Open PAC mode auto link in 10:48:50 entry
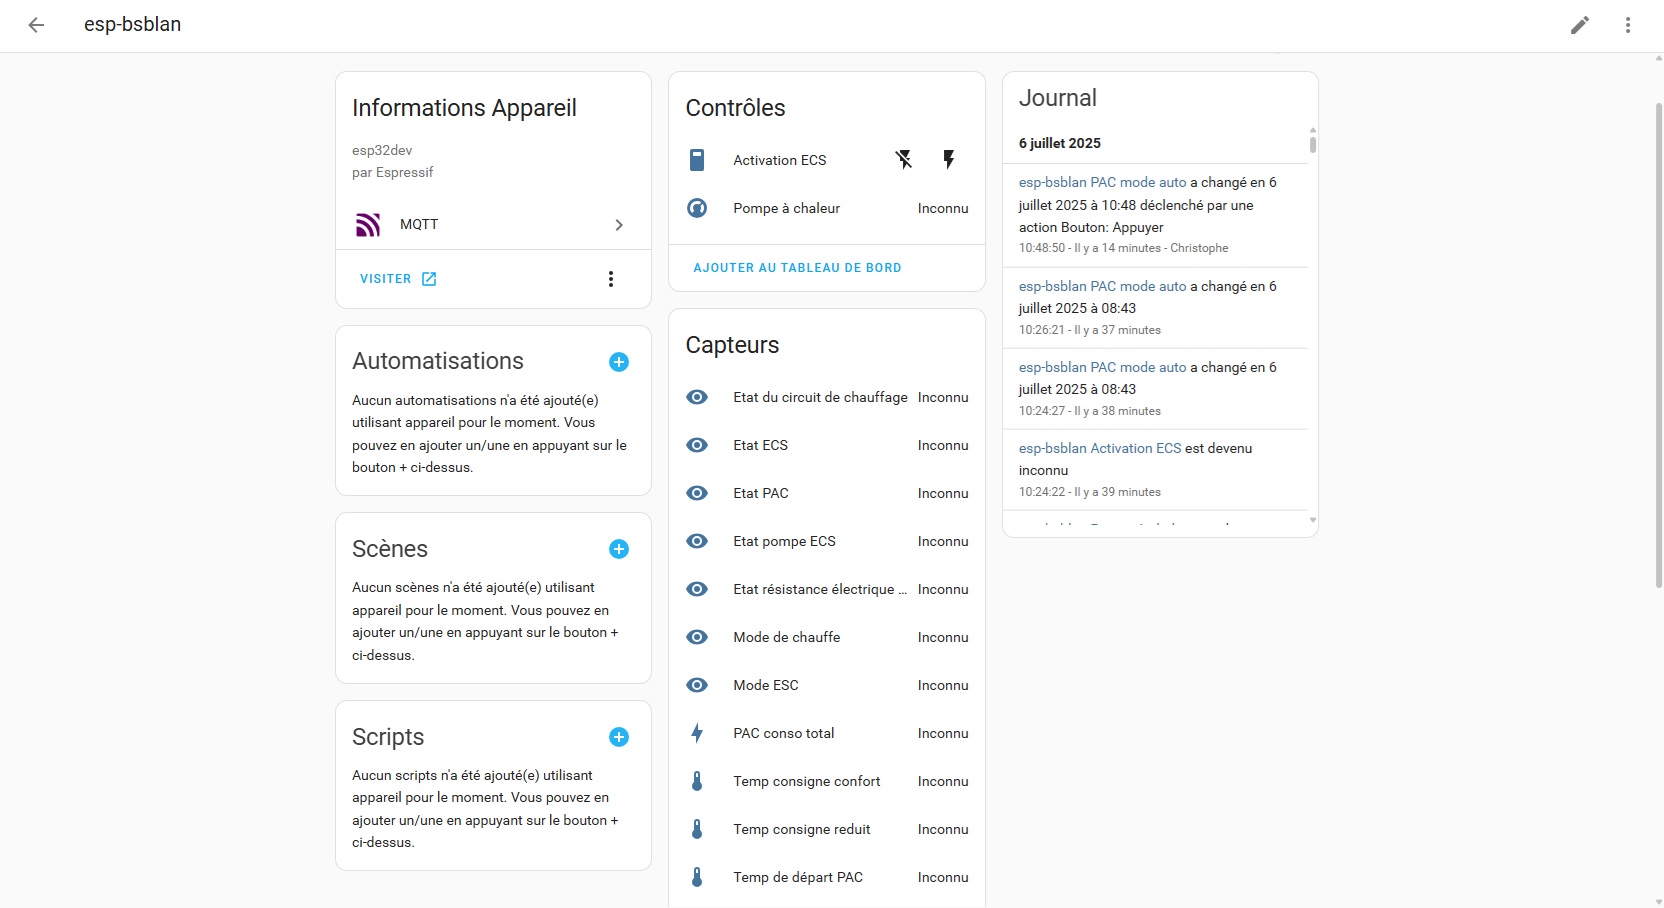 point(1102,183)
